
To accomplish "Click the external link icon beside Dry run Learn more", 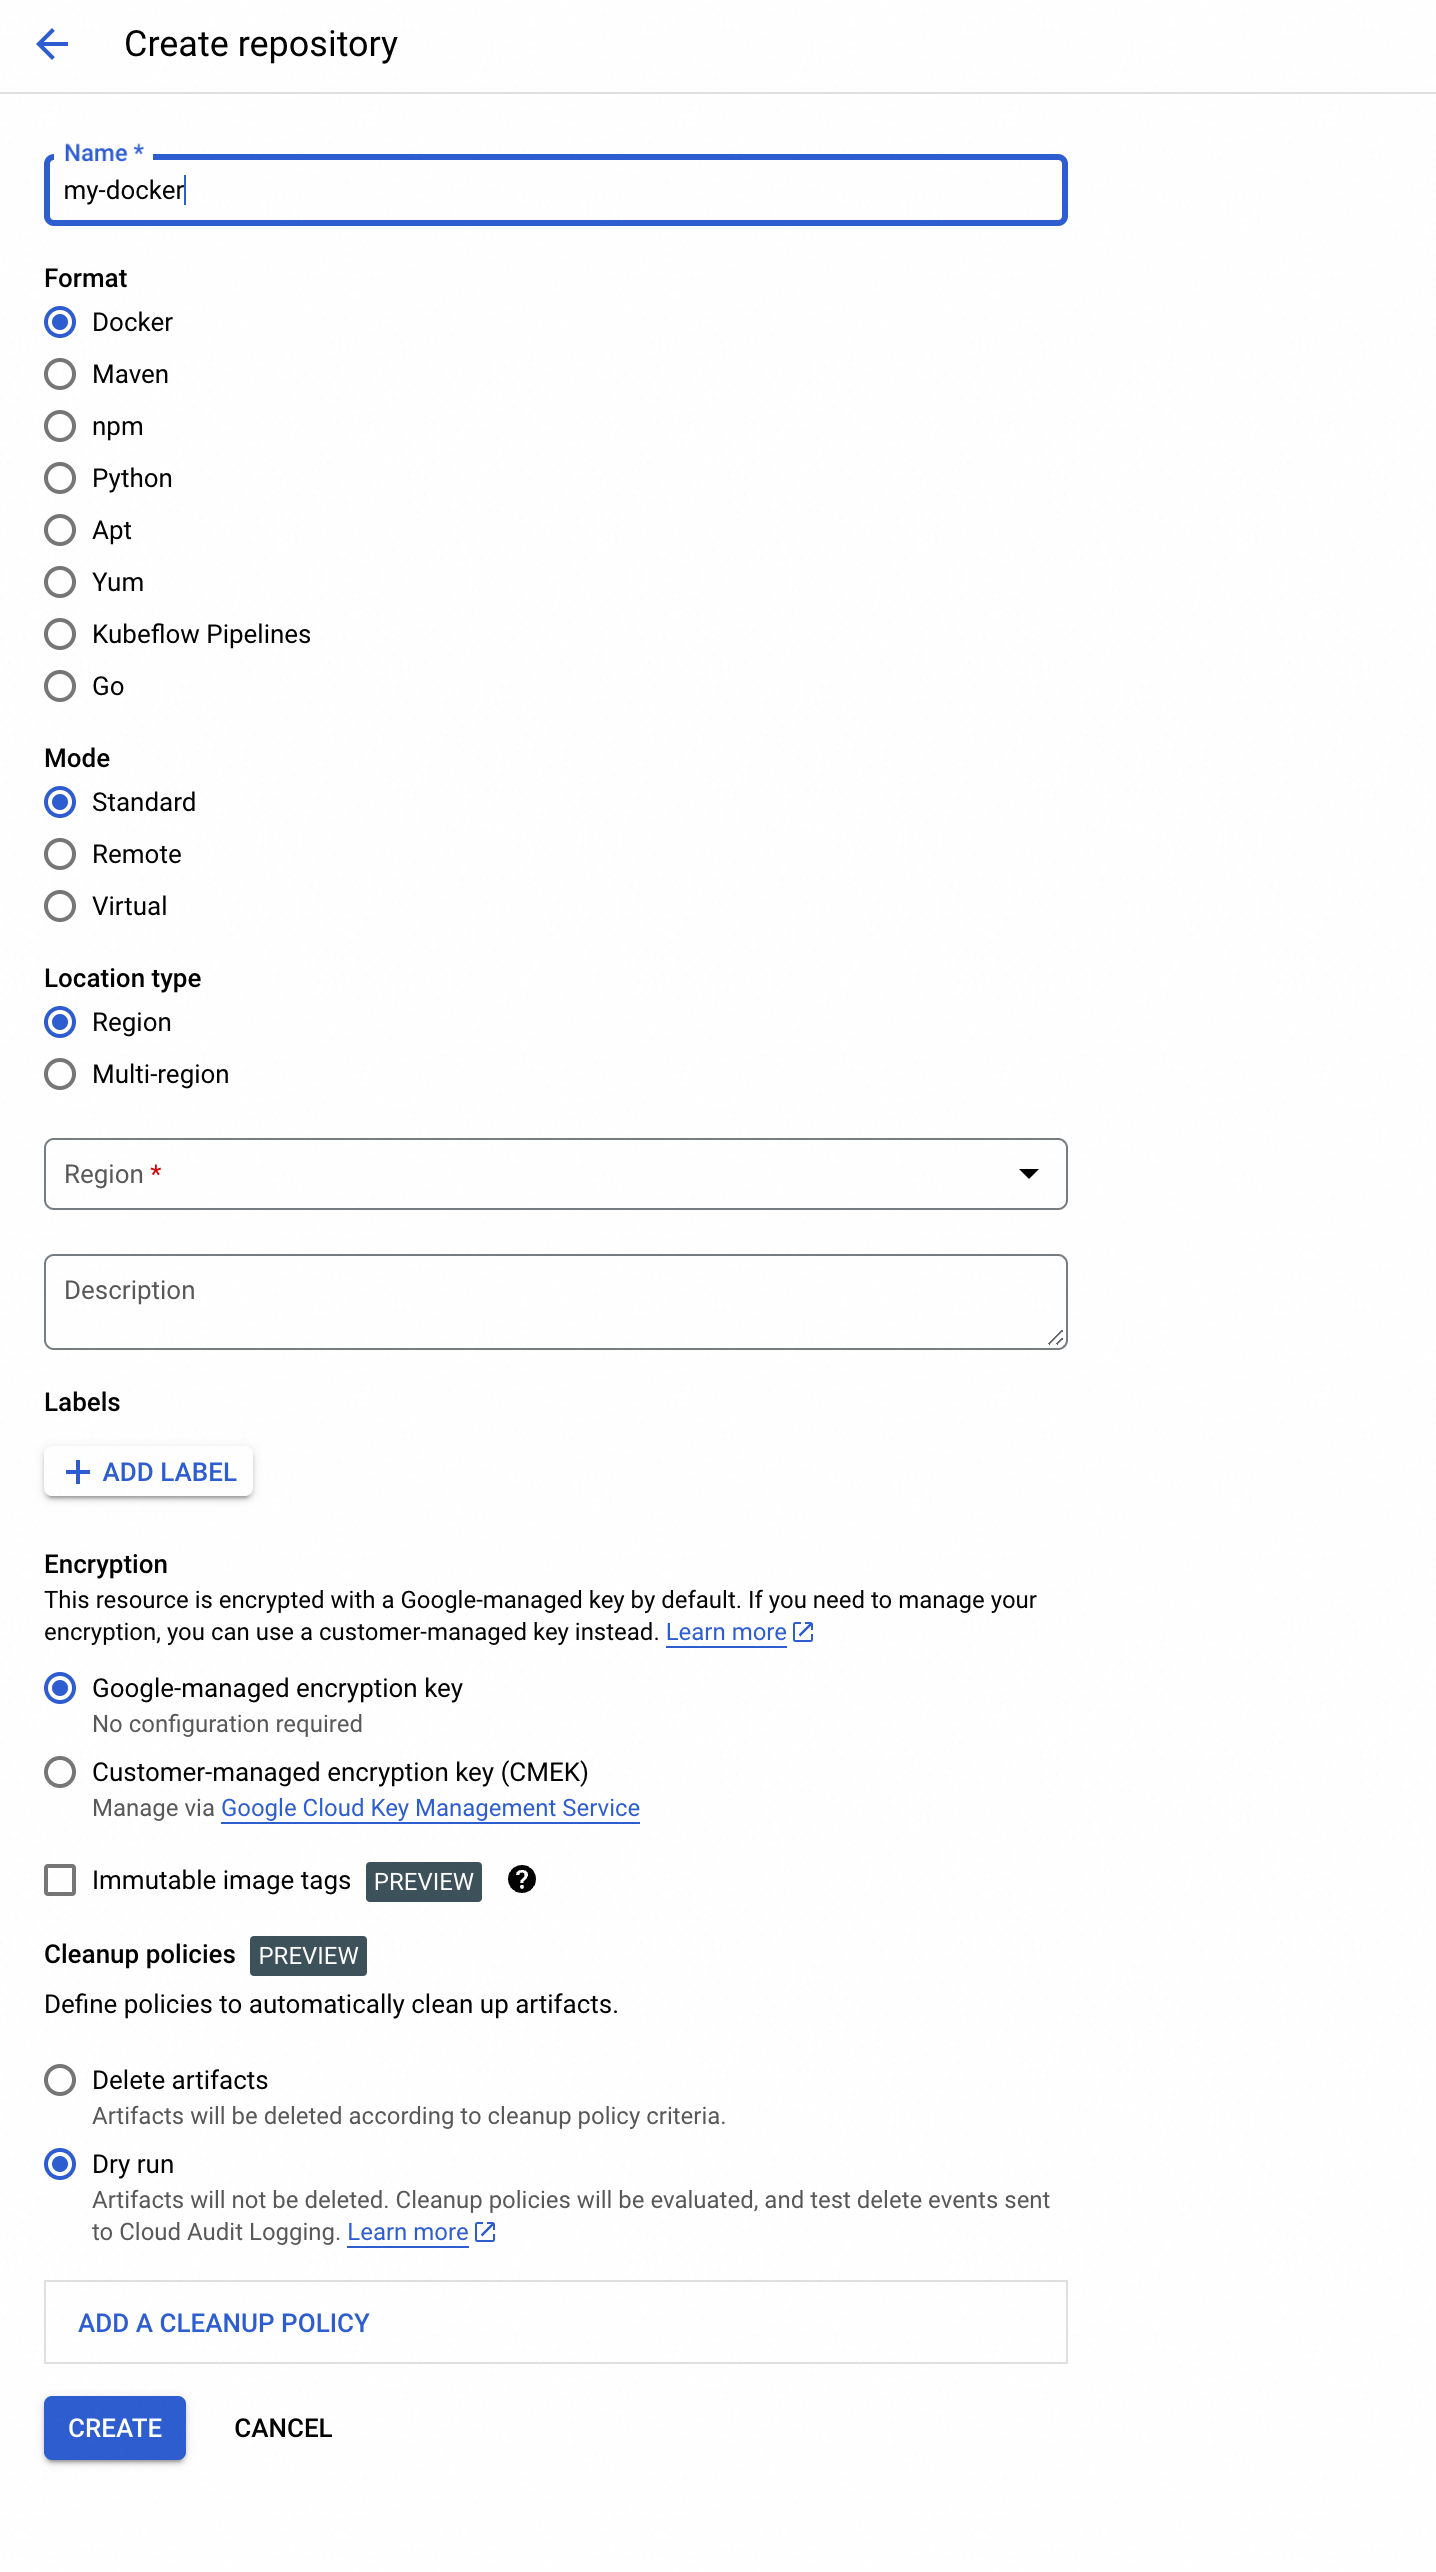I will click(485, 2232).
